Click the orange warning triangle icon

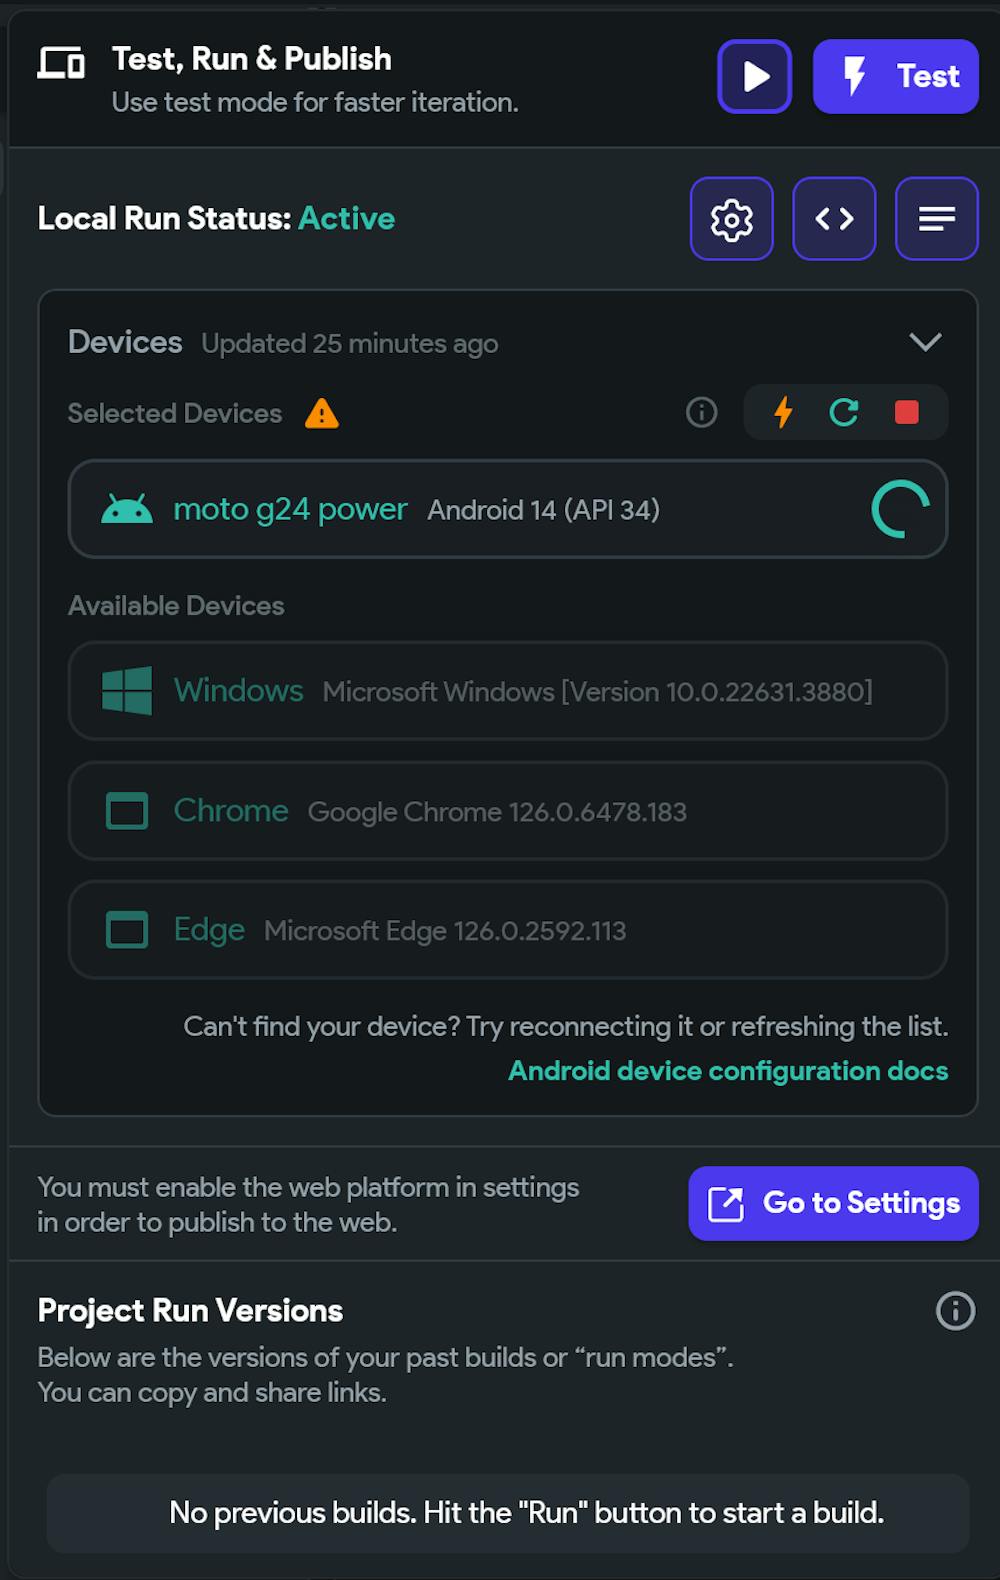(322, 413)
